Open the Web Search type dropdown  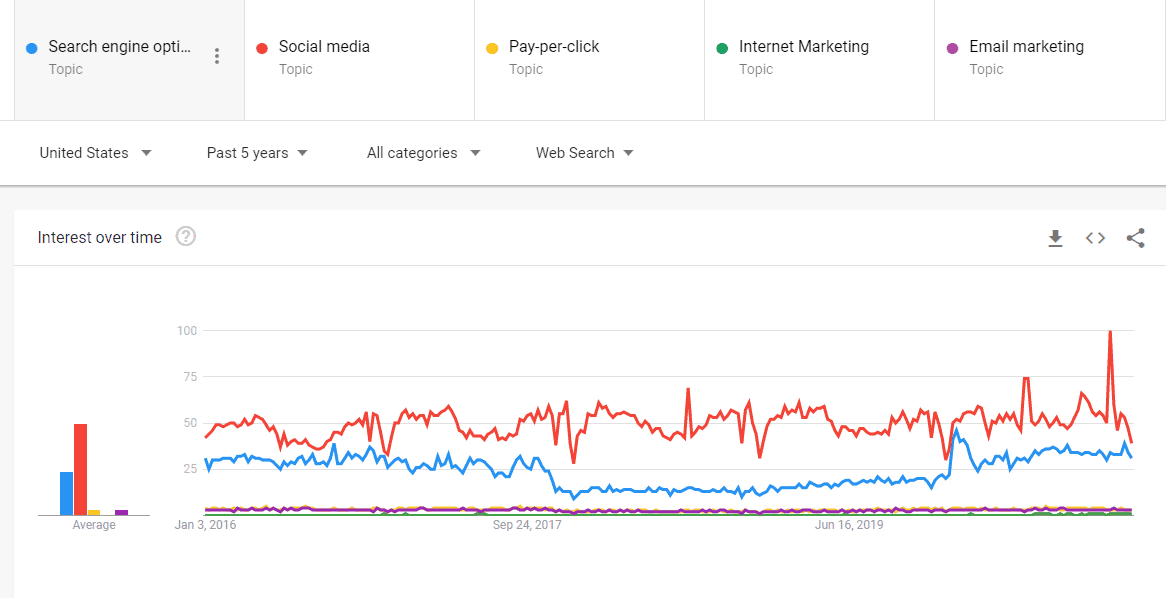(584, 153)
